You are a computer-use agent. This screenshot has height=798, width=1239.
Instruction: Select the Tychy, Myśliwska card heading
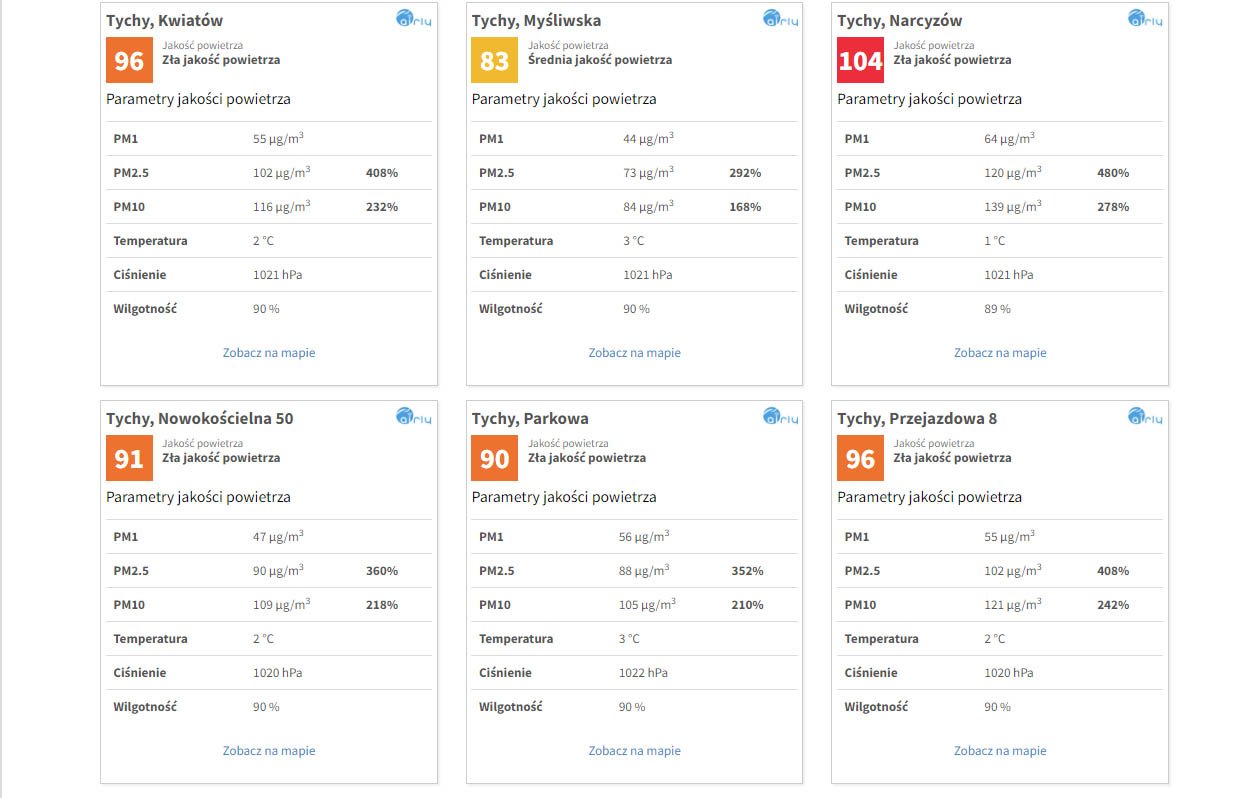(537, 21)
